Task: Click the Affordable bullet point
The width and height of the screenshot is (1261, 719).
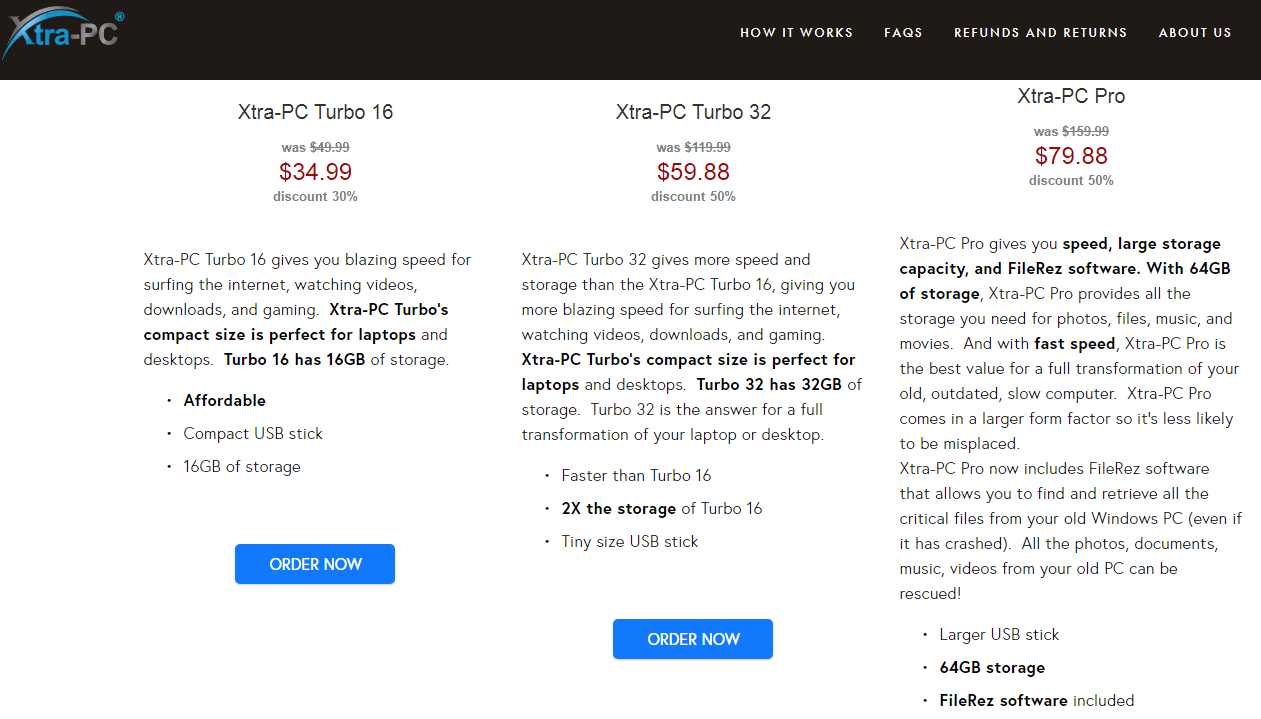Action: coord(224,400)
